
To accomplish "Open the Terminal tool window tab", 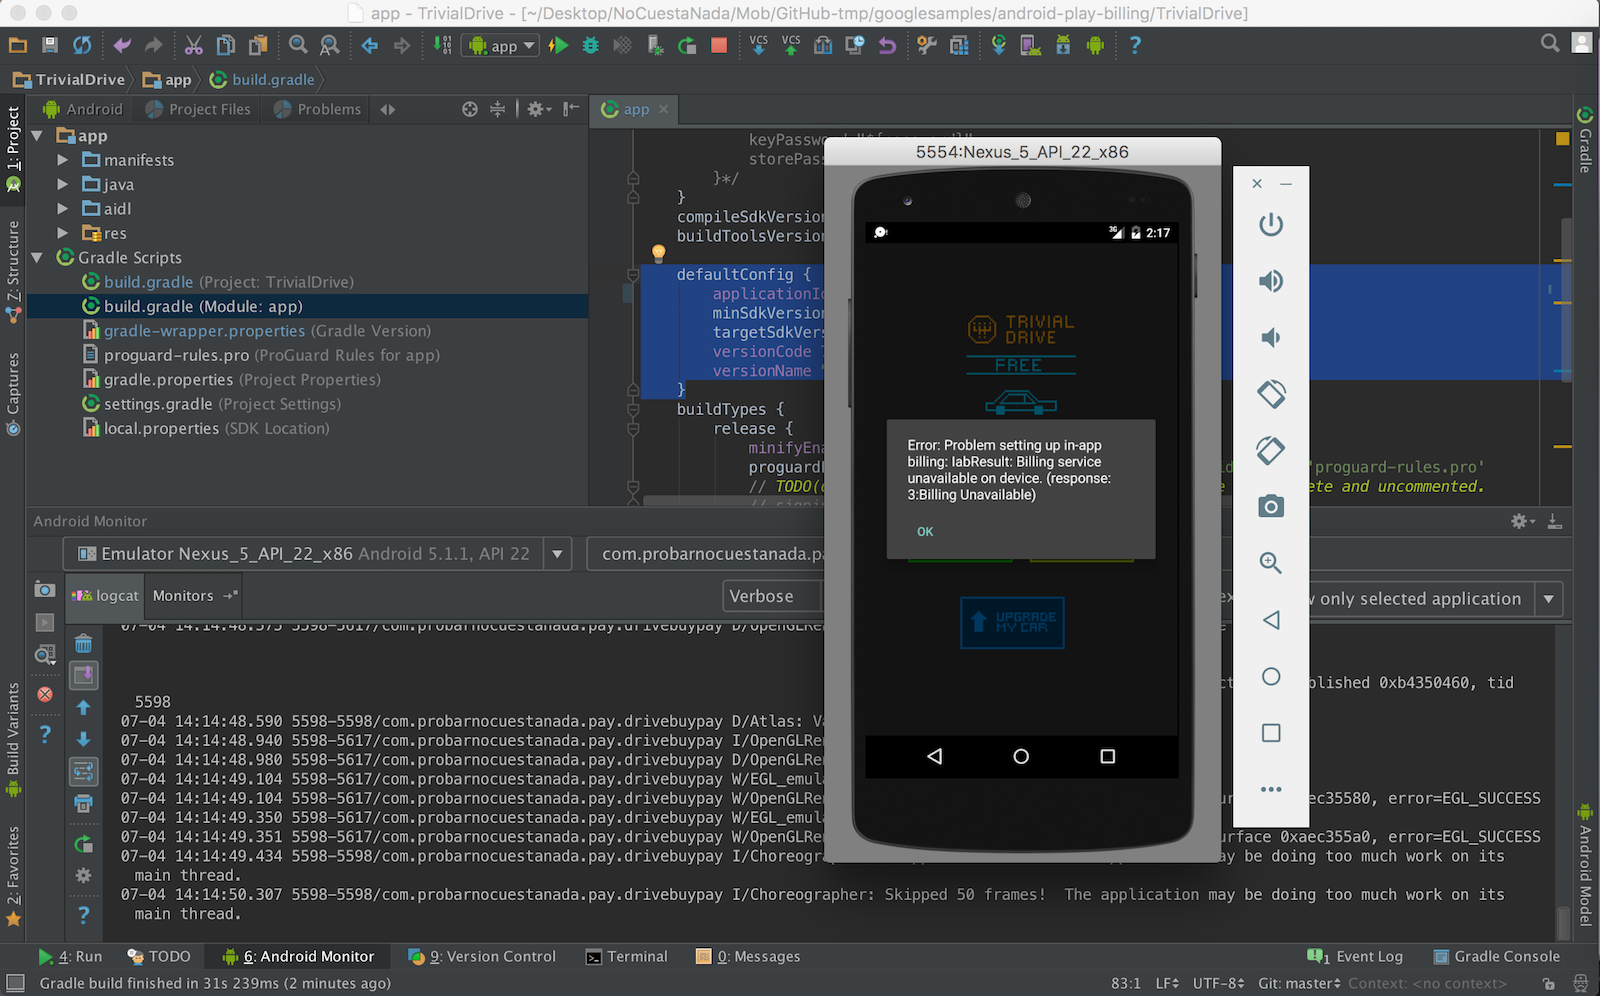I will (627, 956).
